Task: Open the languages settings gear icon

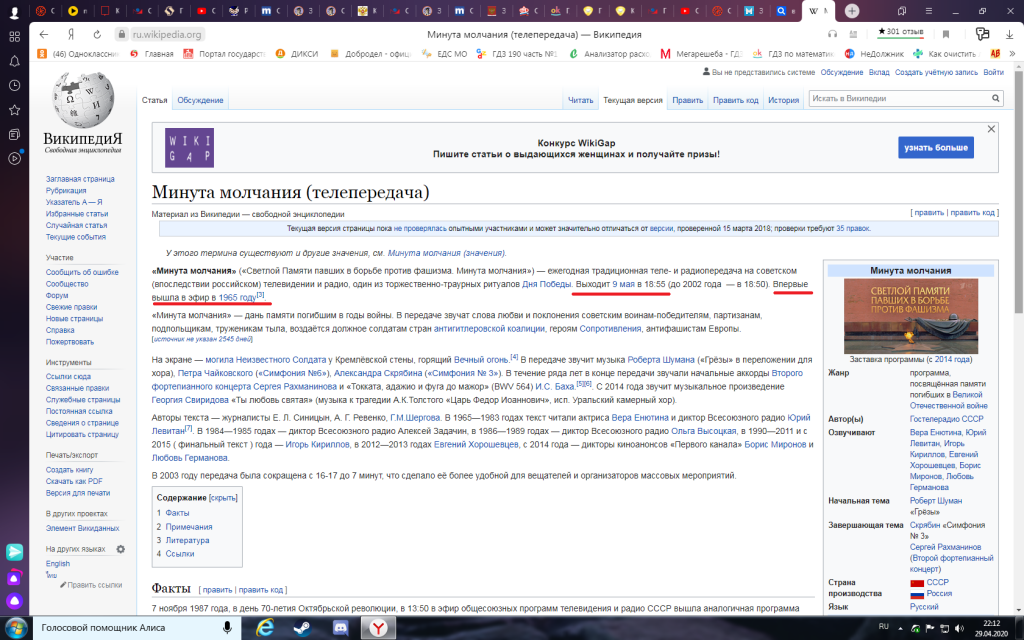Action: (121, 549)
